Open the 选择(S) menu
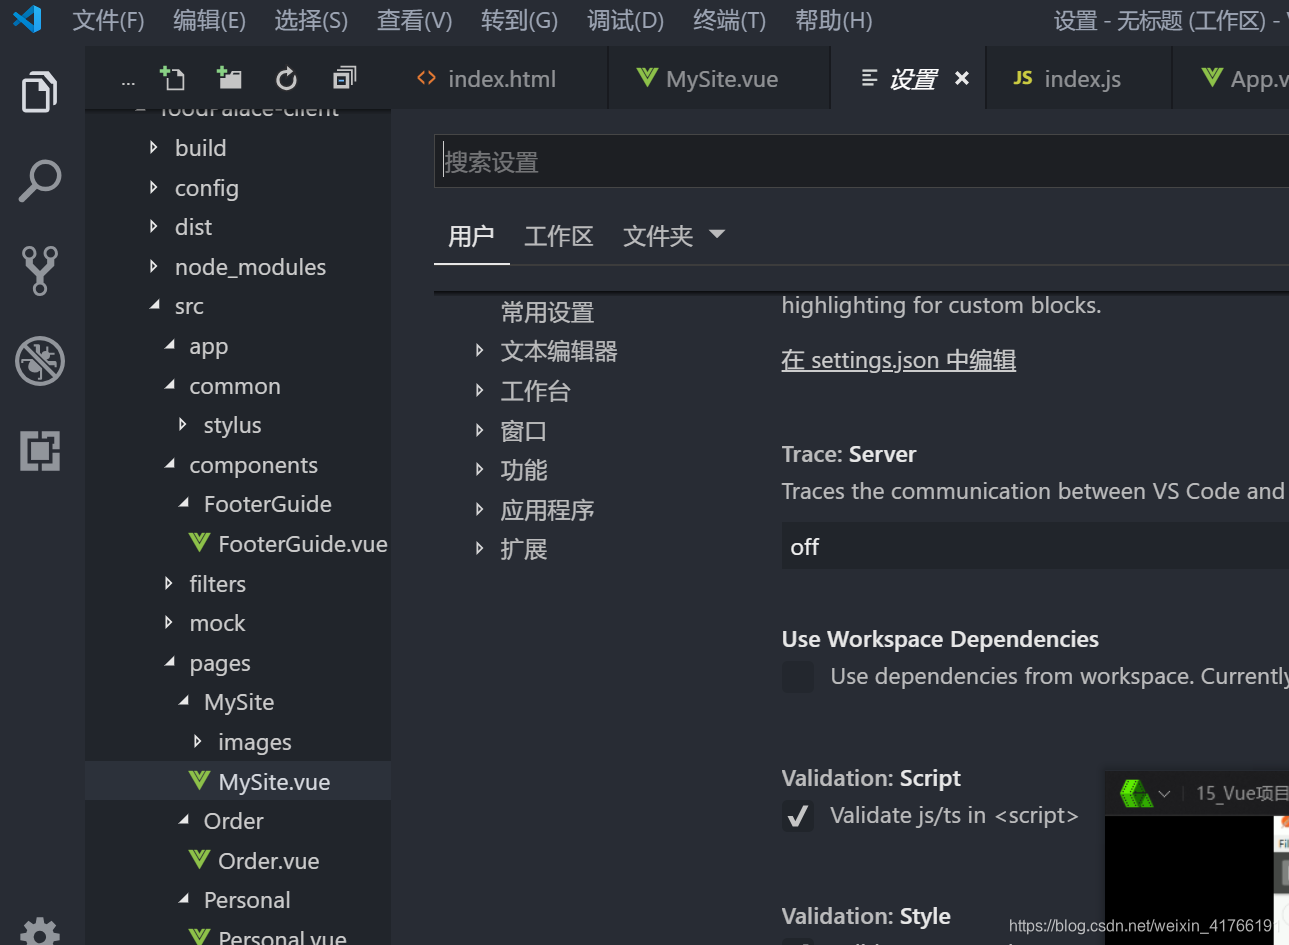 (x=311, y=20)
